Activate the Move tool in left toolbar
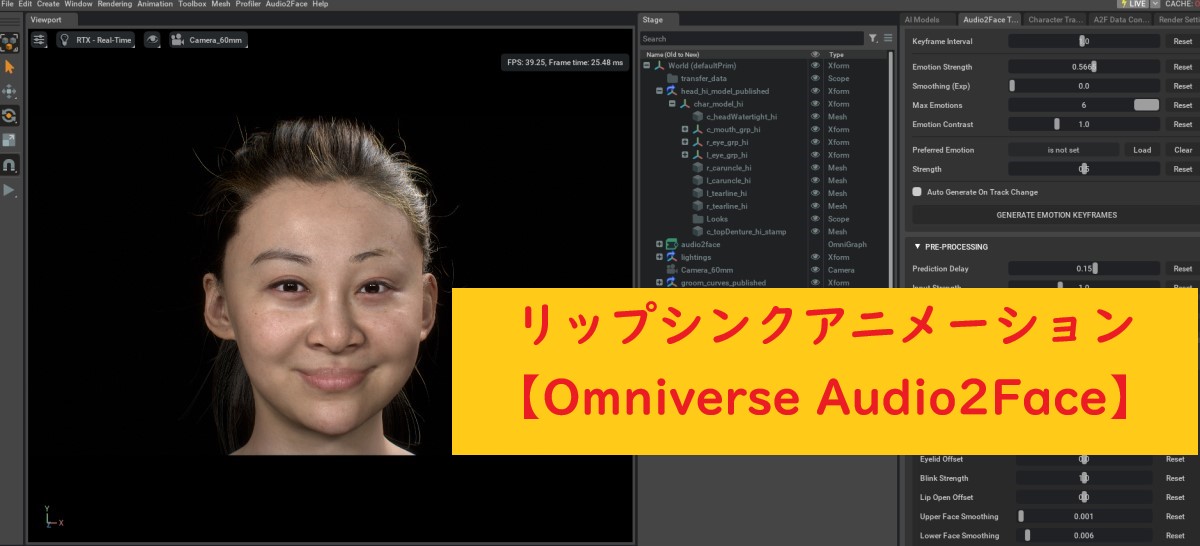Image resolution: width=1200 pixels, height=546 pixels. [9, 91]
